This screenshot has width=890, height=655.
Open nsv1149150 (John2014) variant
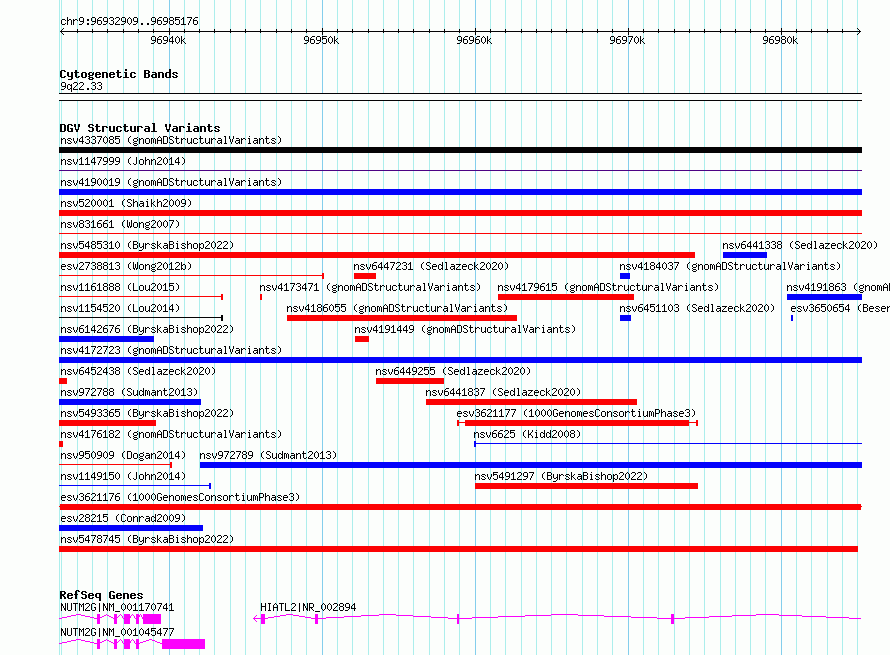click(123, 476)
